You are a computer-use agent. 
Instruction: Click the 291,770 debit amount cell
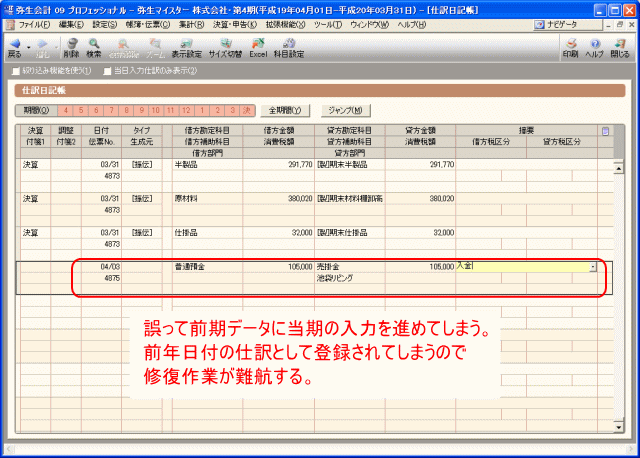[x=278, y=165]
